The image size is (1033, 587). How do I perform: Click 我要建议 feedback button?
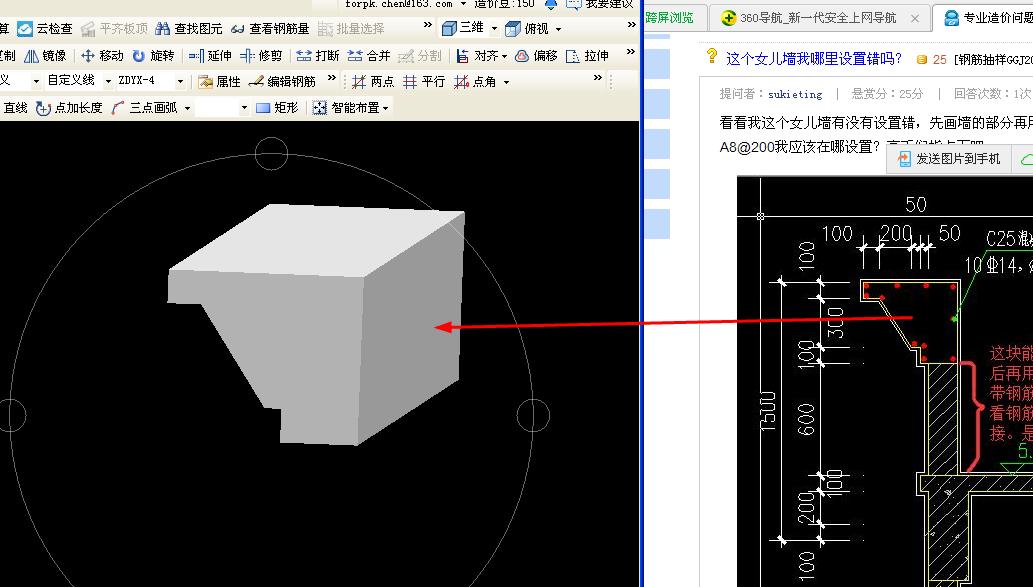[600, 4]
